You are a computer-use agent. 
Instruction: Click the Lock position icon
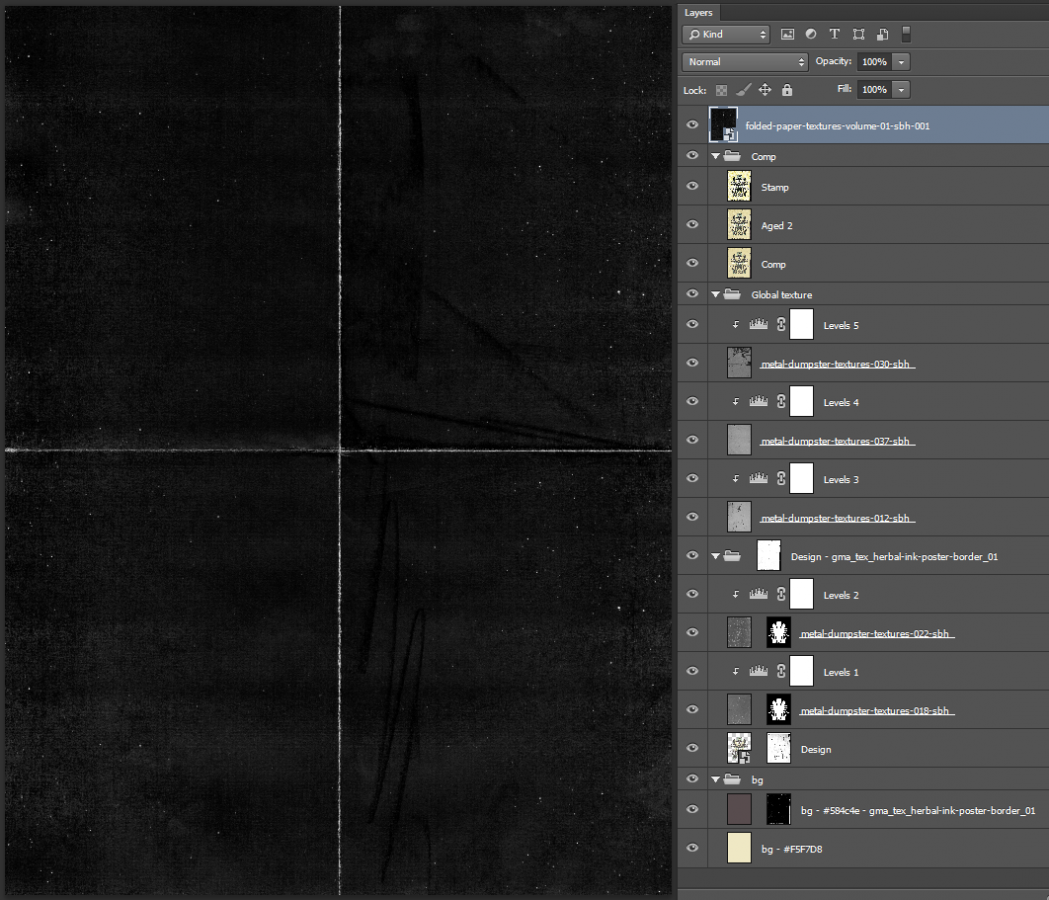[x=764, y=89]
